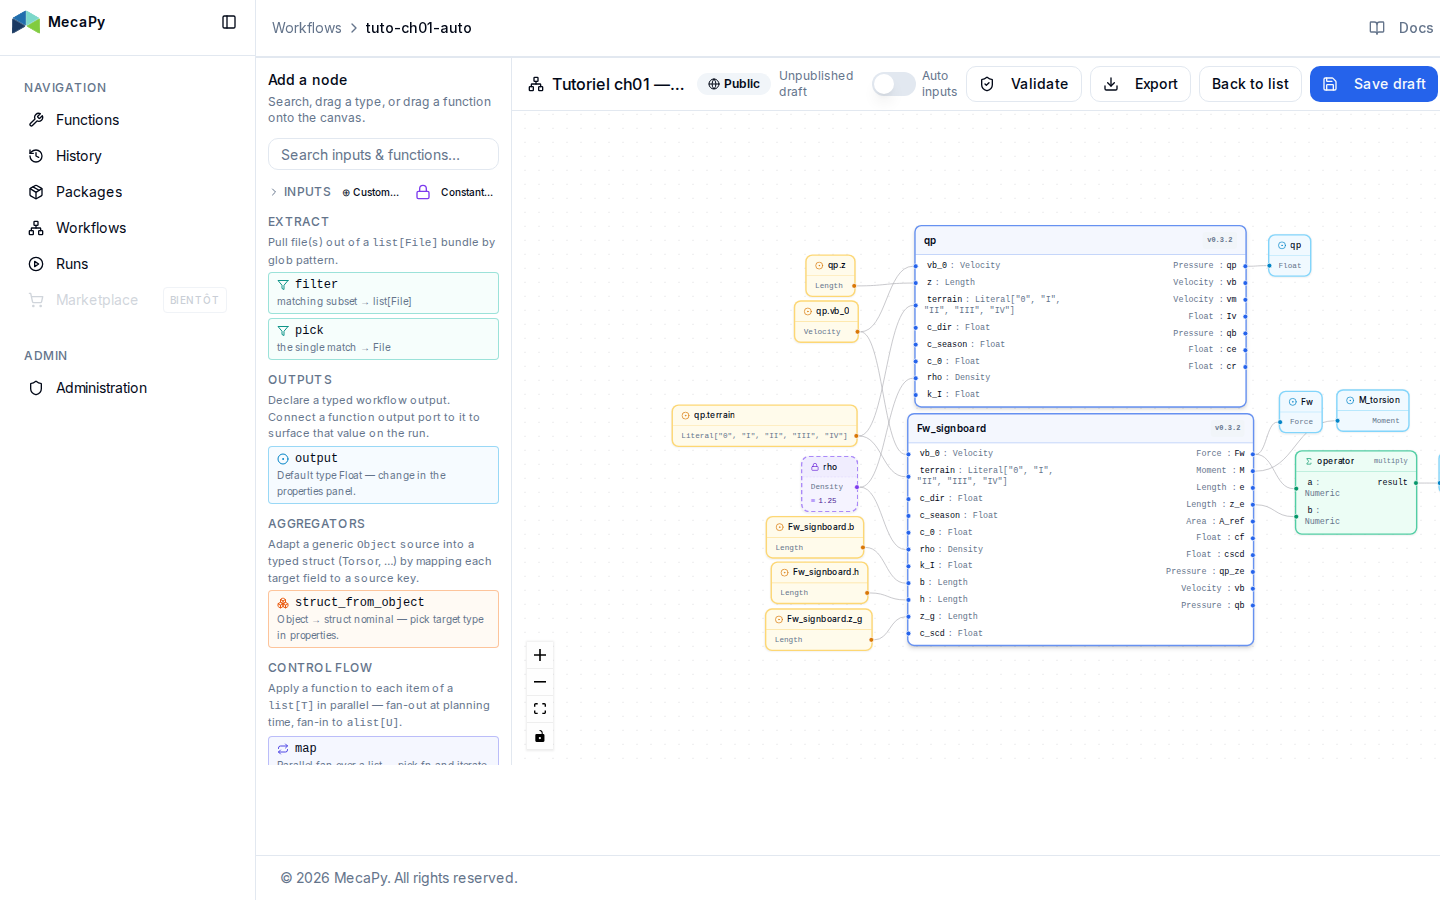Toggle the Auto inputs switch
Viewport: 1440px width, 900px height.
pyautogui.click(x=893, y=84)
